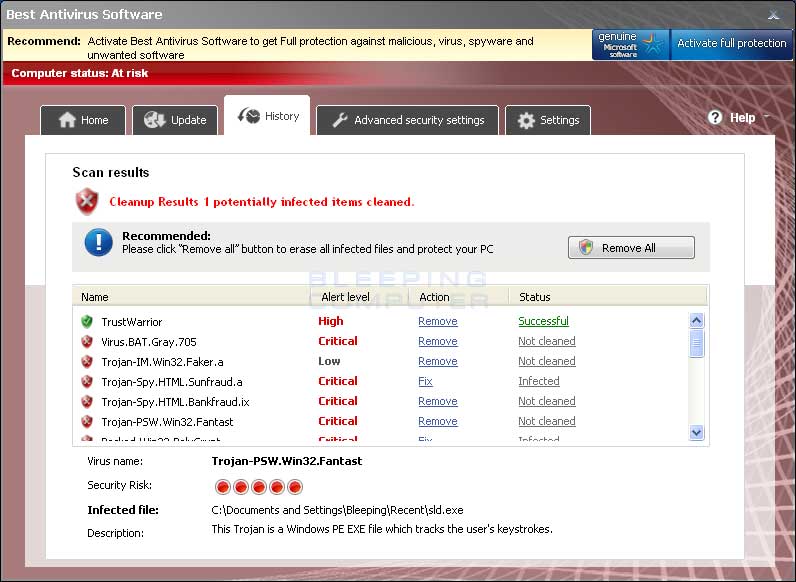Click the wrench icon on Advanced security tab
The height and width of the screenshot is (582, 796).
pos(339,120)
